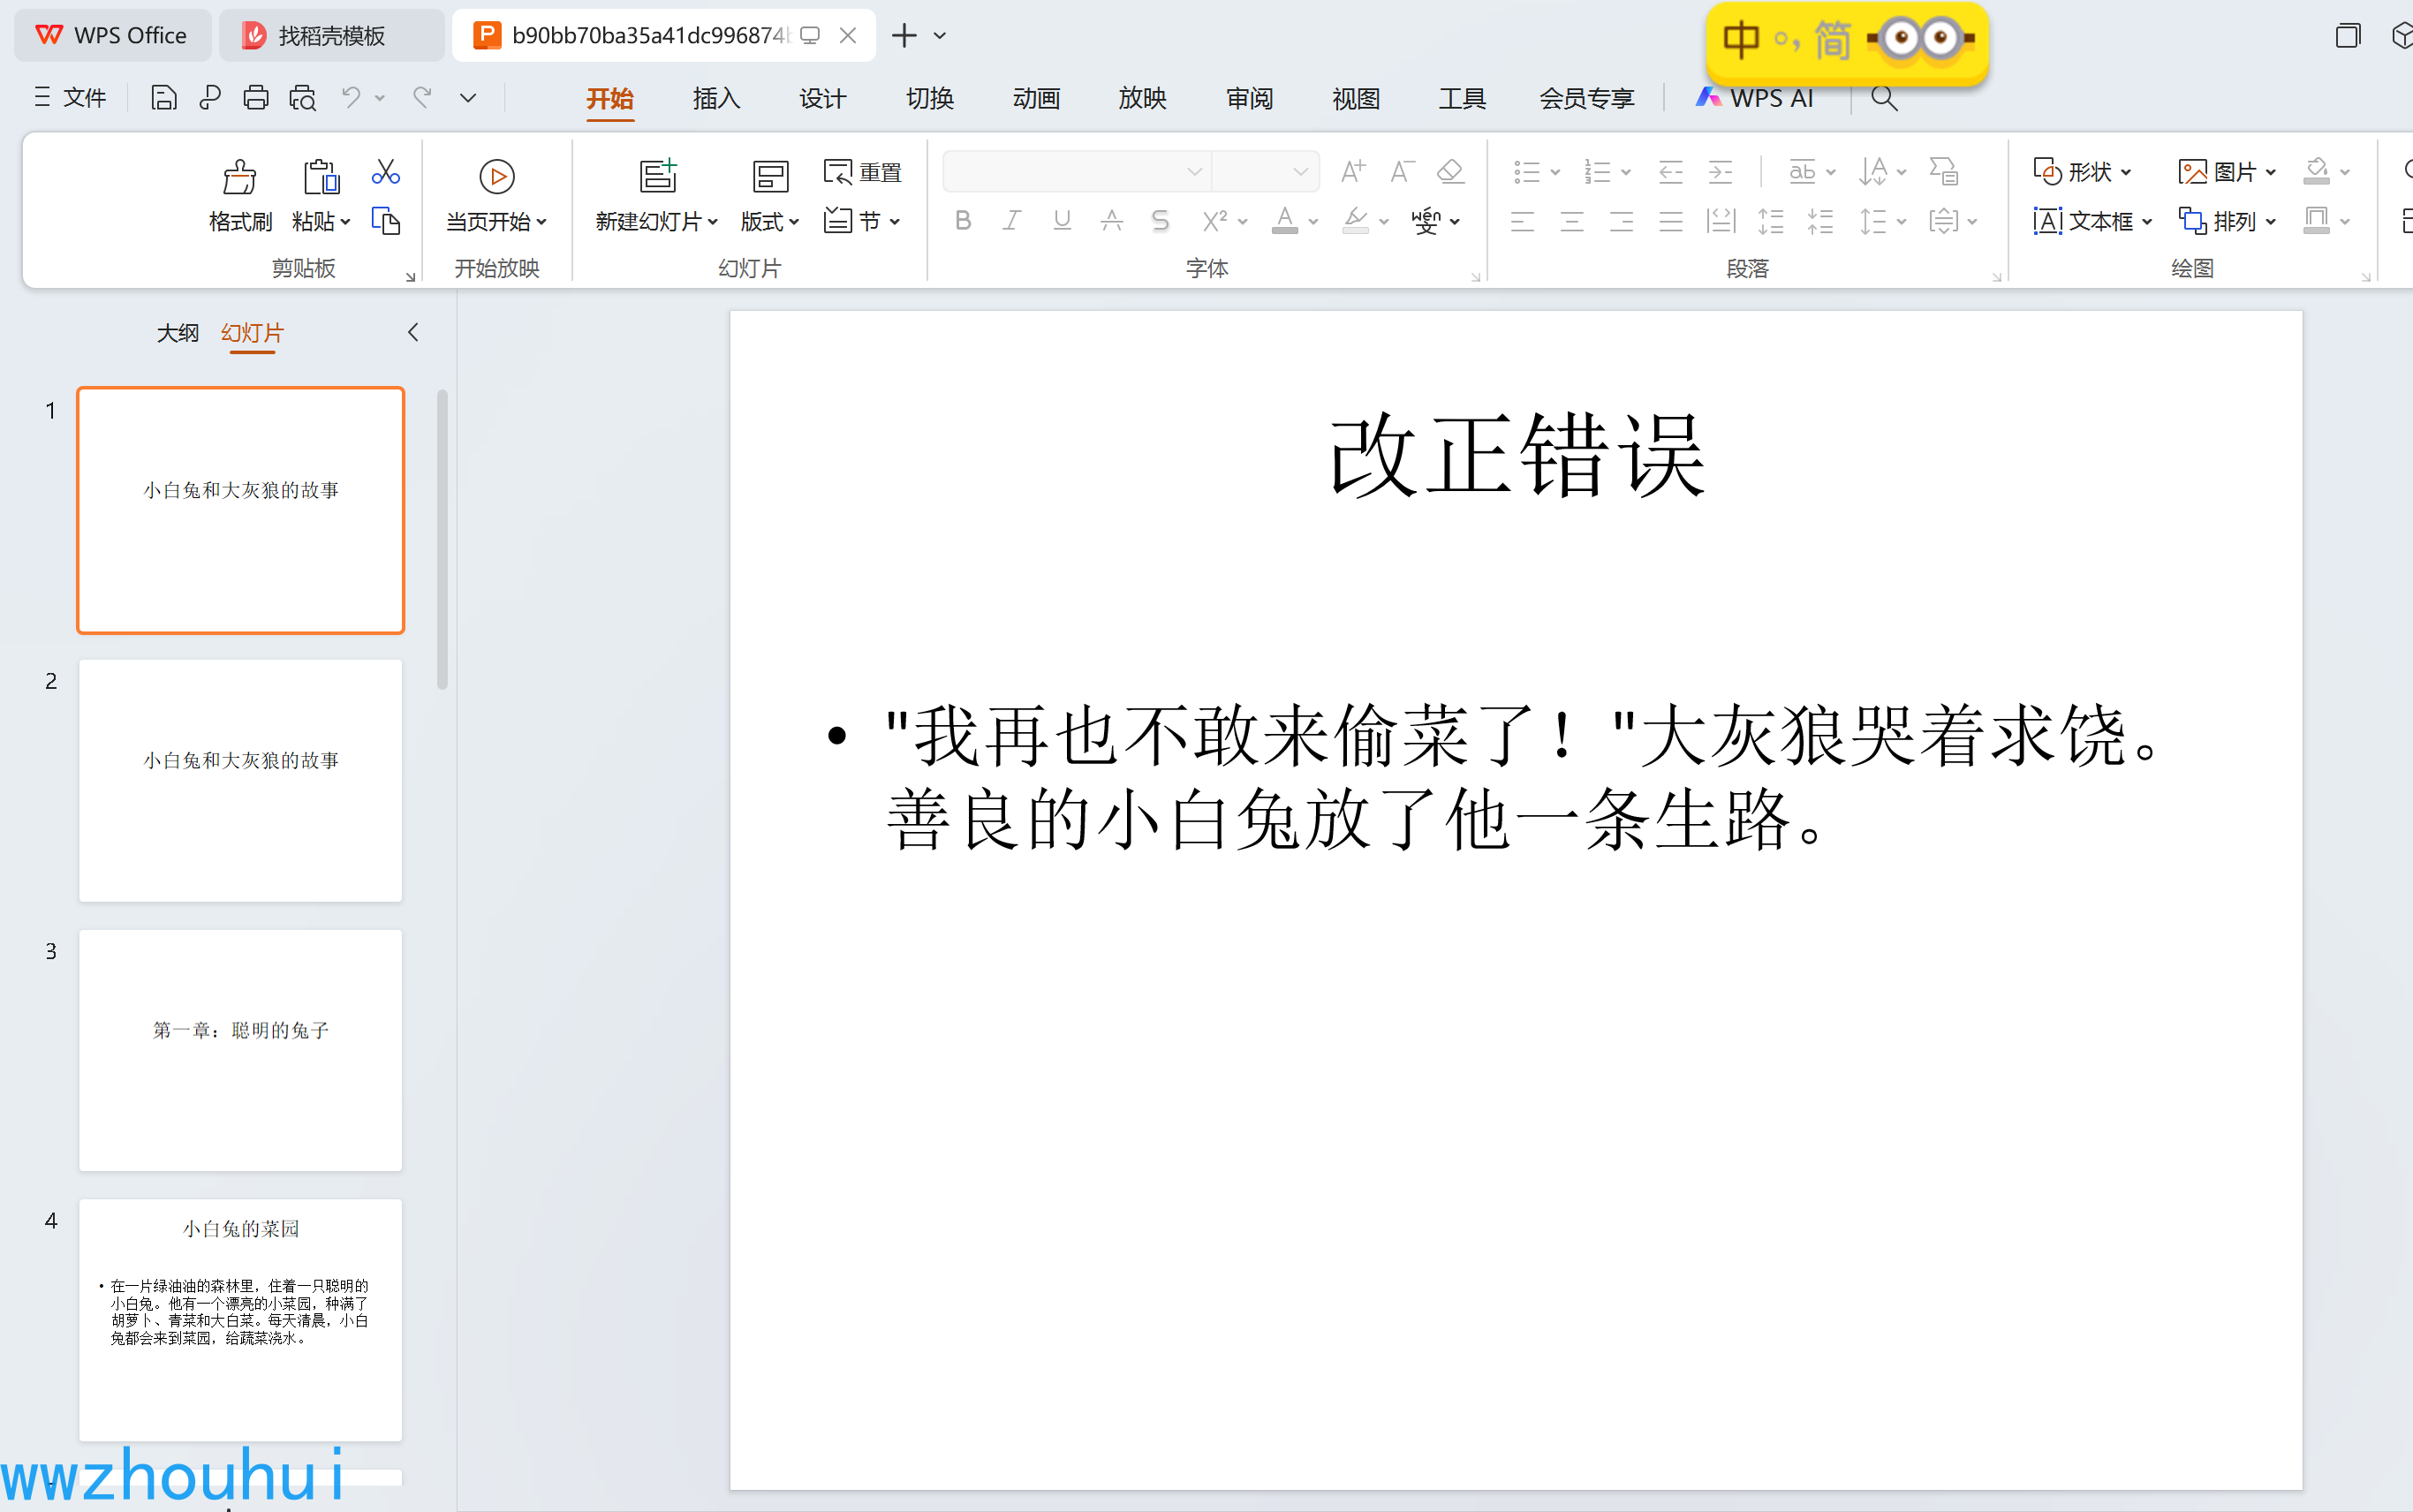Switch to the Outline pane tab

pyautogui.click(x=177, y=333)
